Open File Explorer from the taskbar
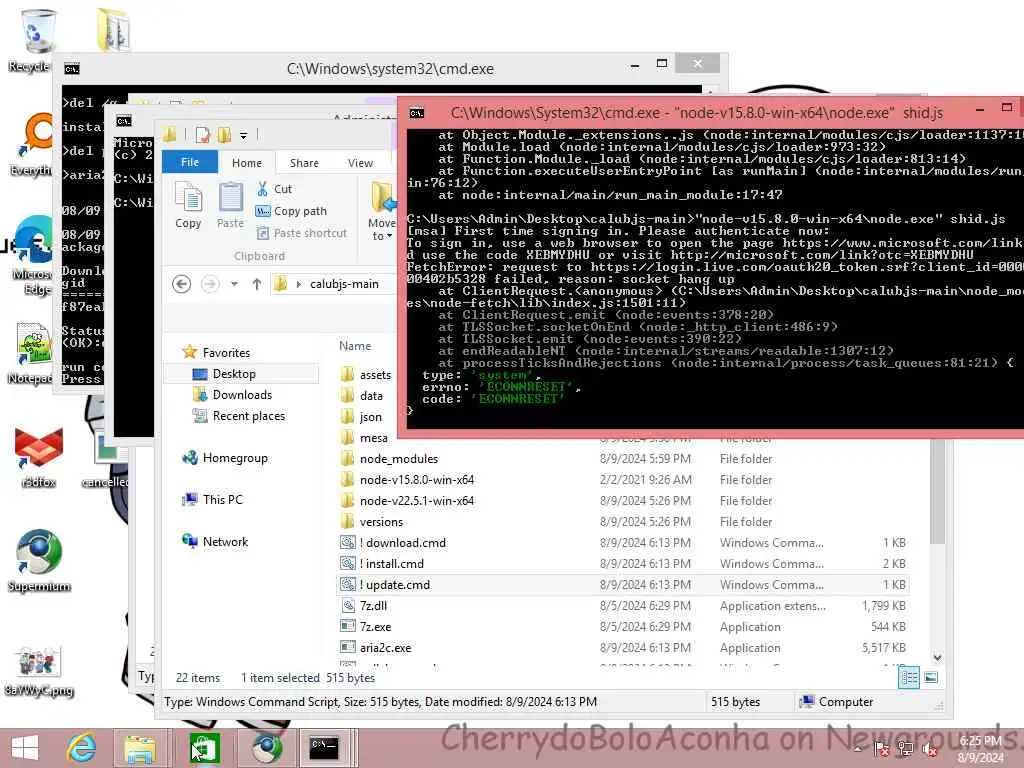The width and height of the screenshot is (1024, 768). tap(140, 748)
